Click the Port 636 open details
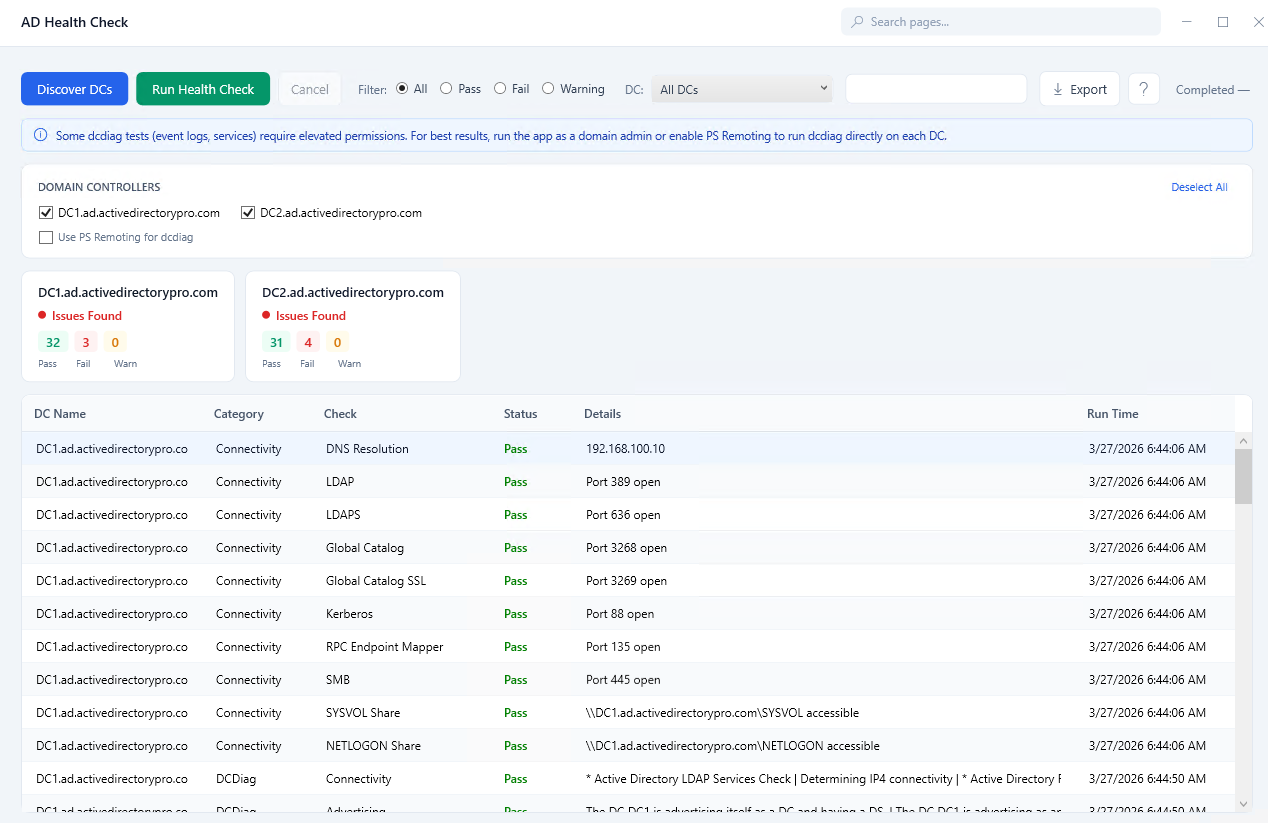The width and height of the screenshot is (1268, 823). click(623, 514)
